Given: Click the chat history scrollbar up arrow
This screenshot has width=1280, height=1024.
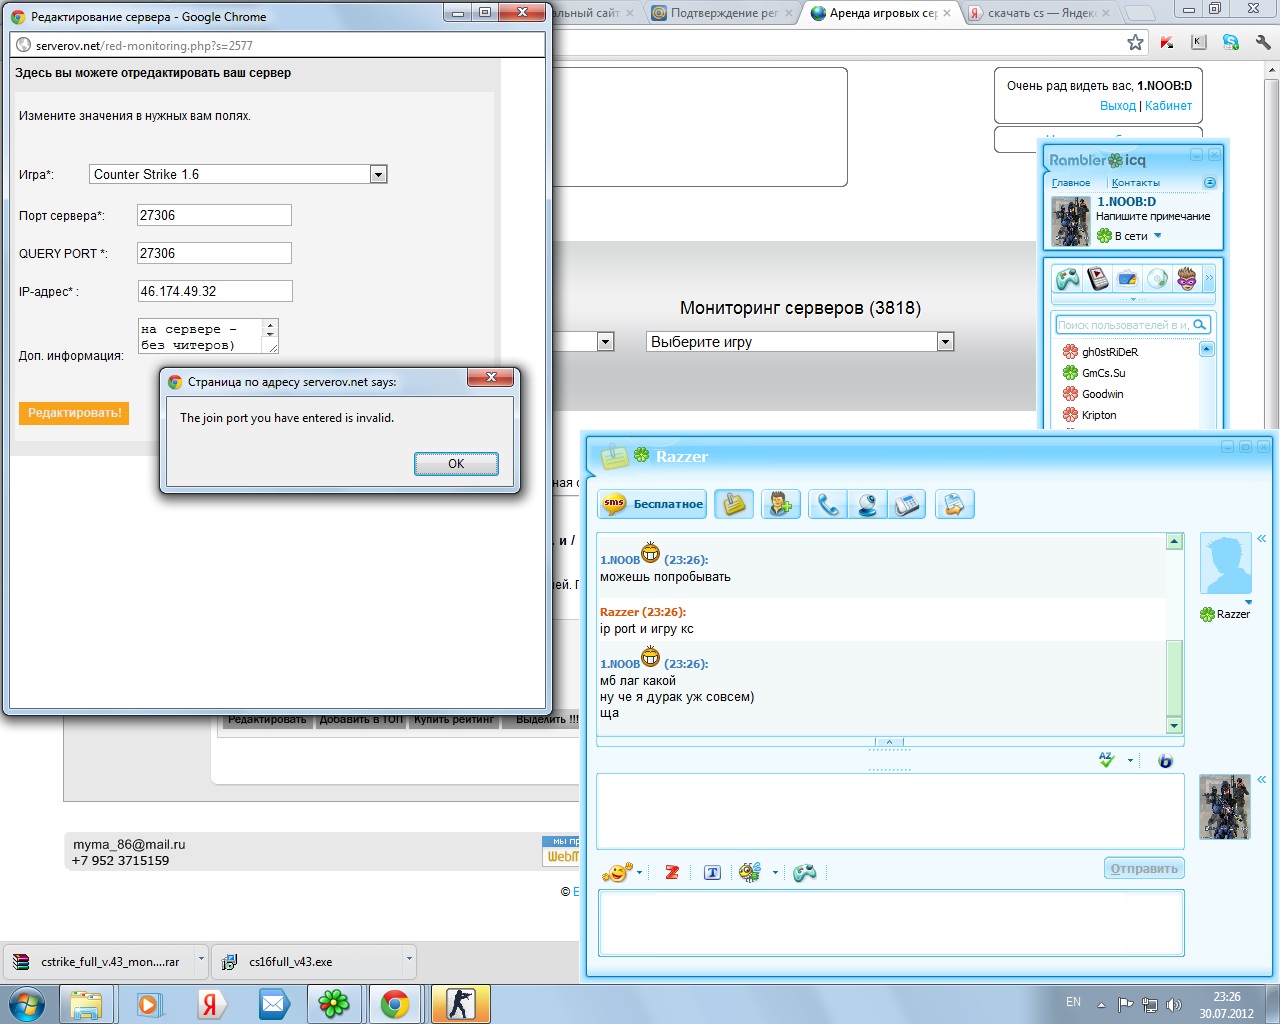Looking at the screenshot, I should tap(1175, 541).
